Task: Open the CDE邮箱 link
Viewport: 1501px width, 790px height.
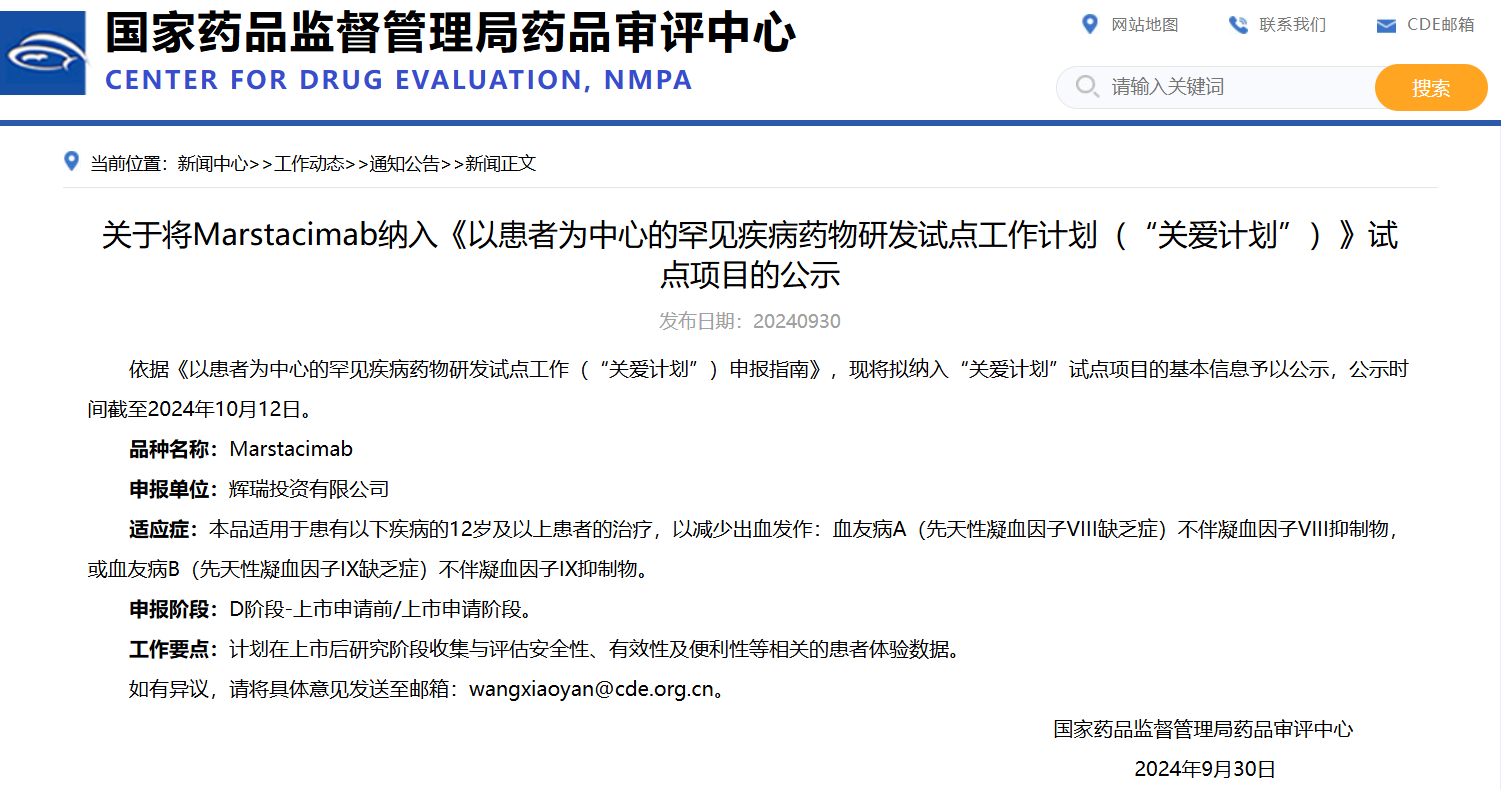Action: [1441, 25]
